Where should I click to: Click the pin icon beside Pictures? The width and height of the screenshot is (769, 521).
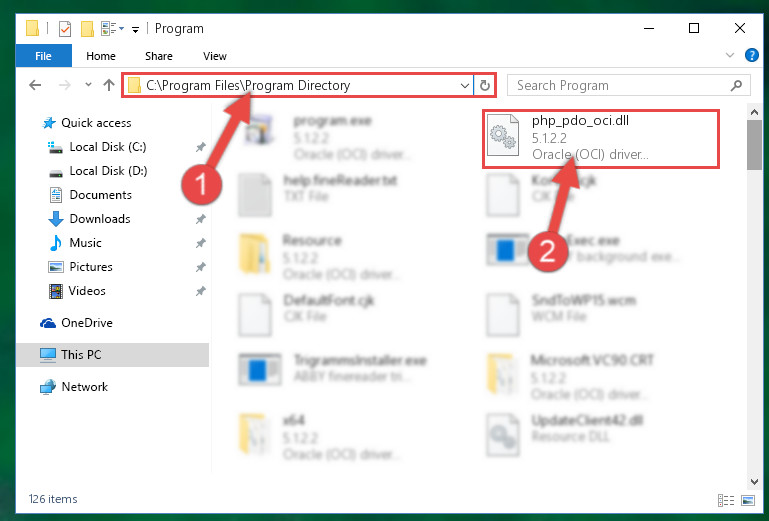click(201, 267)
